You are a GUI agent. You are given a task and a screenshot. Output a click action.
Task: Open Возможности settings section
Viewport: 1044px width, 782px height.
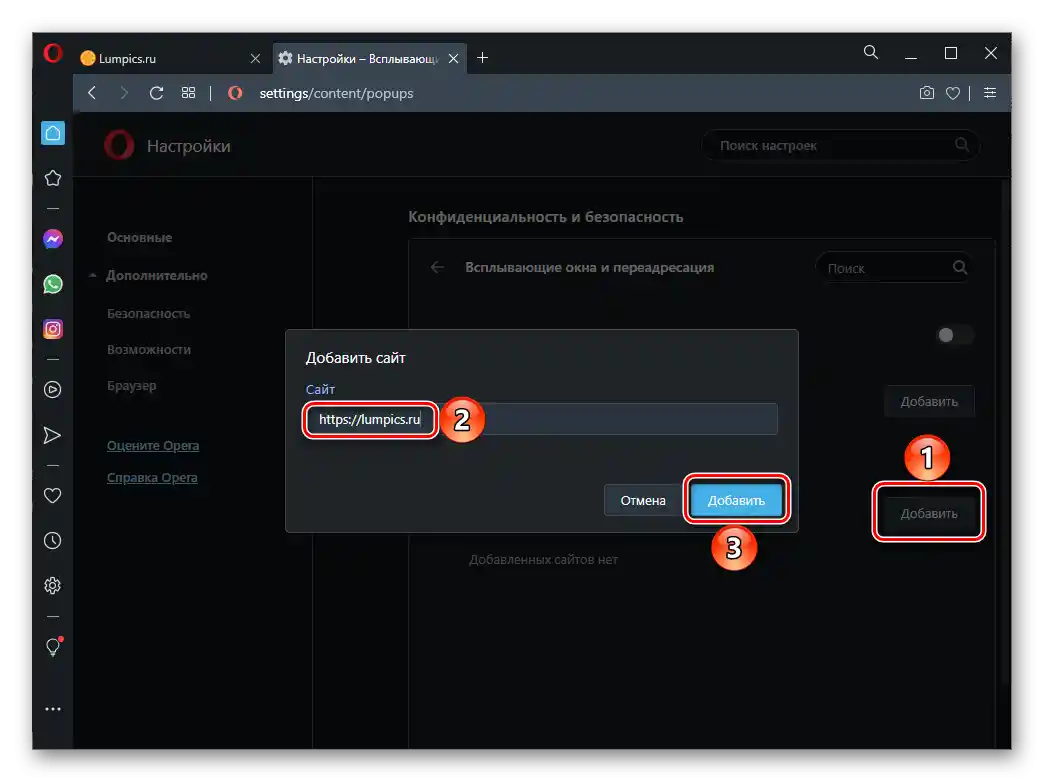tap(149, 350)
